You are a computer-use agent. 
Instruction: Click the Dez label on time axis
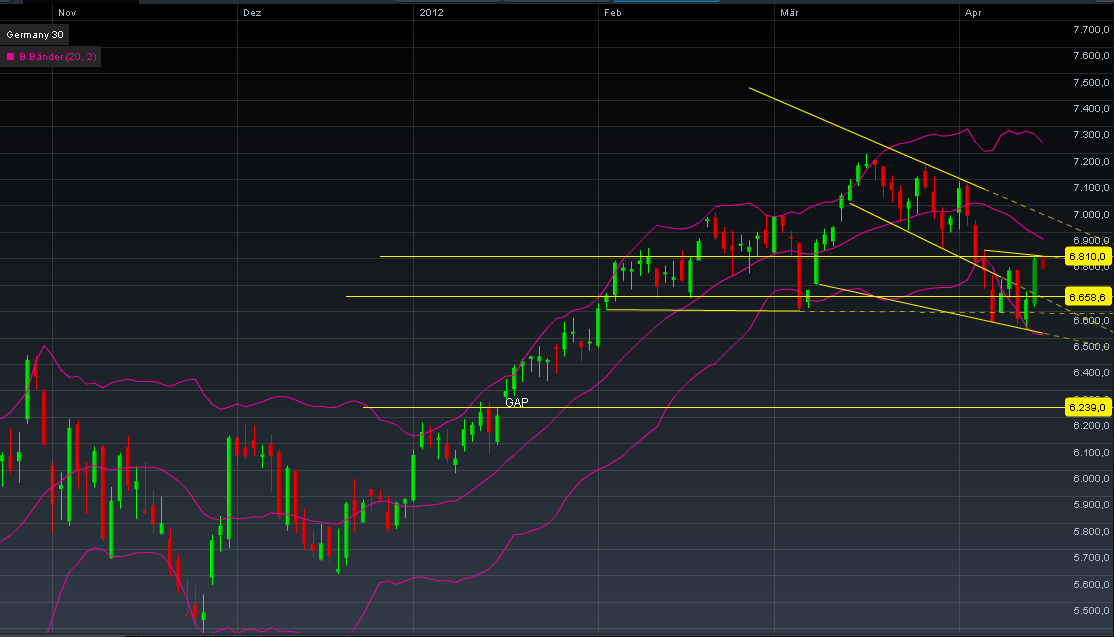coord(252,13)
